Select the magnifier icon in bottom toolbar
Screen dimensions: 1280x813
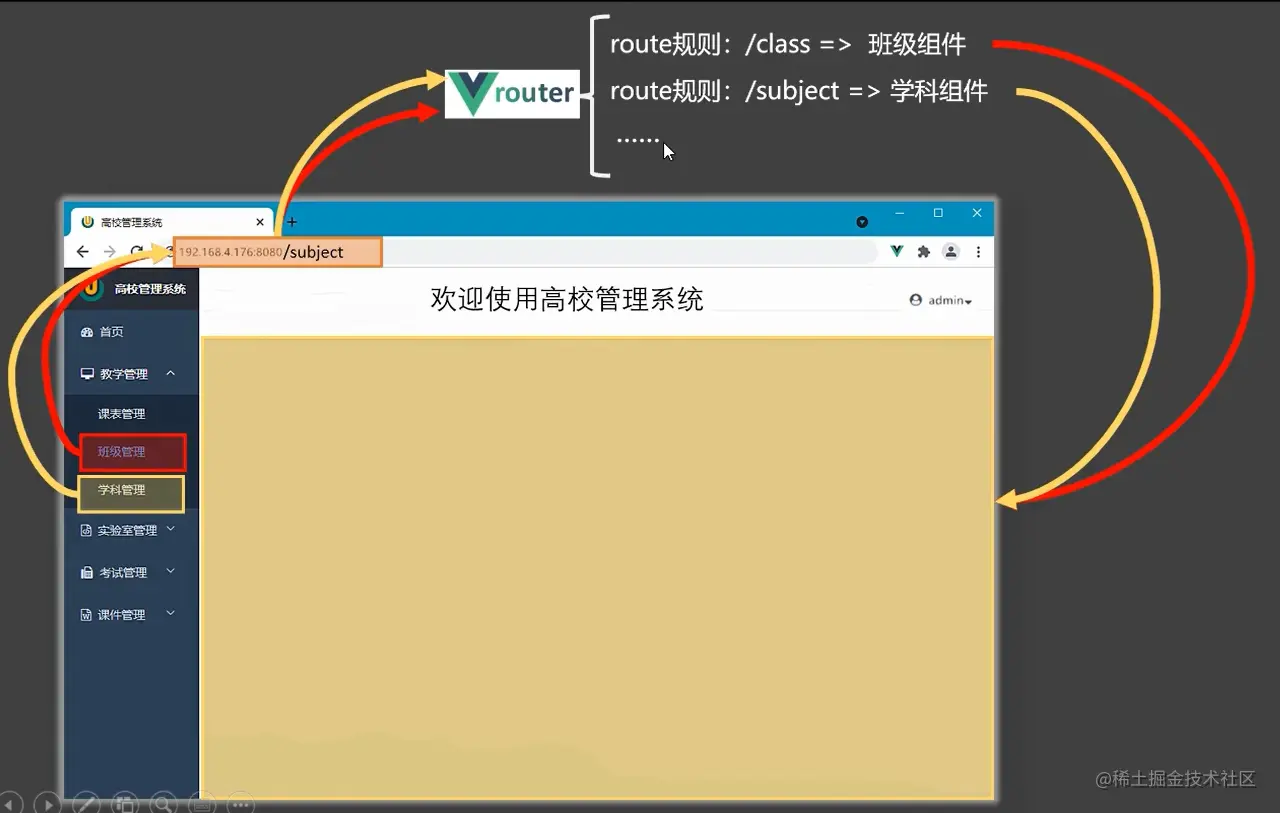click(163, 802)
